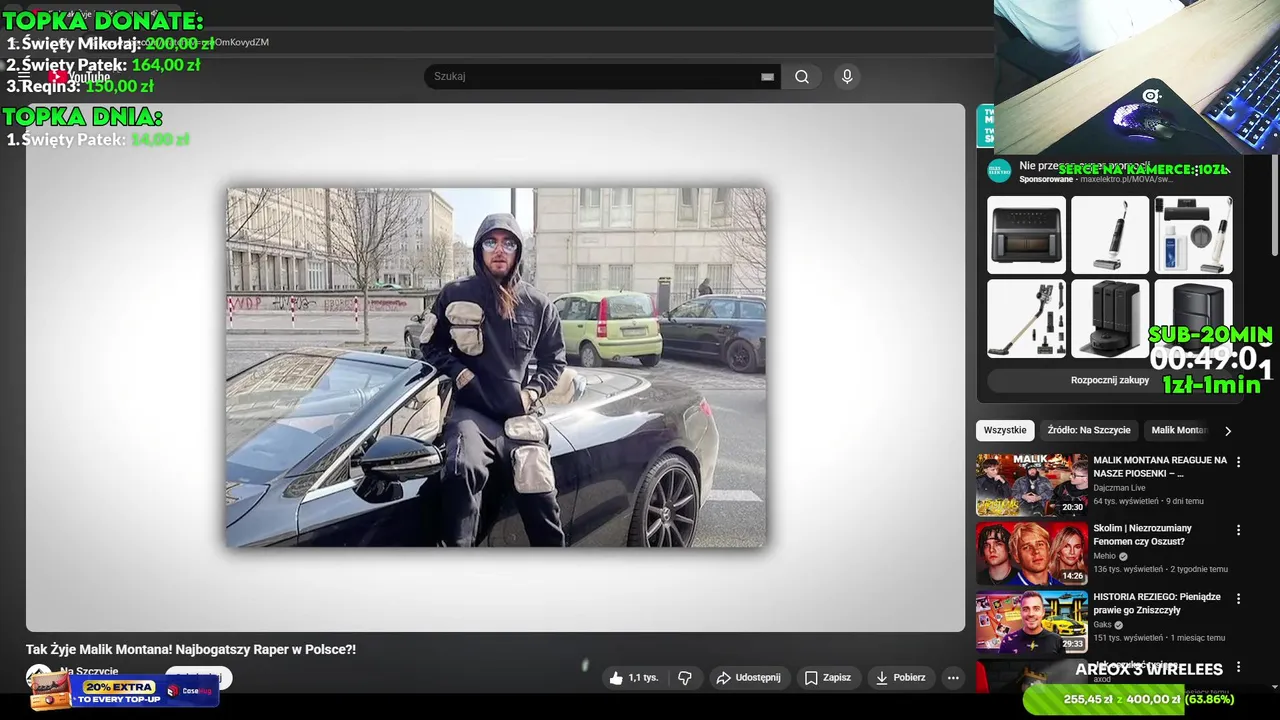The height and width of the screenshot is (720, 1280).
Task: Open the Dajczman Live channel name
Action: [1119, 488]
